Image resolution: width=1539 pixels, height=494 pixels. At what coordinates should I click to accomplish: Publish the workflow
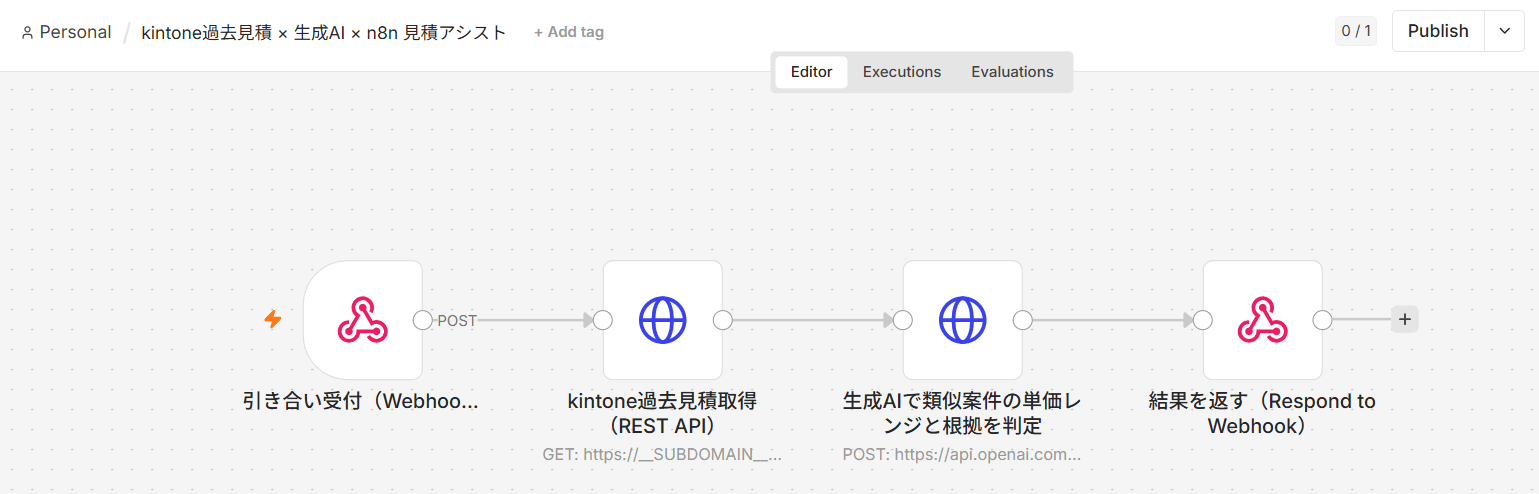[1438, 31]
